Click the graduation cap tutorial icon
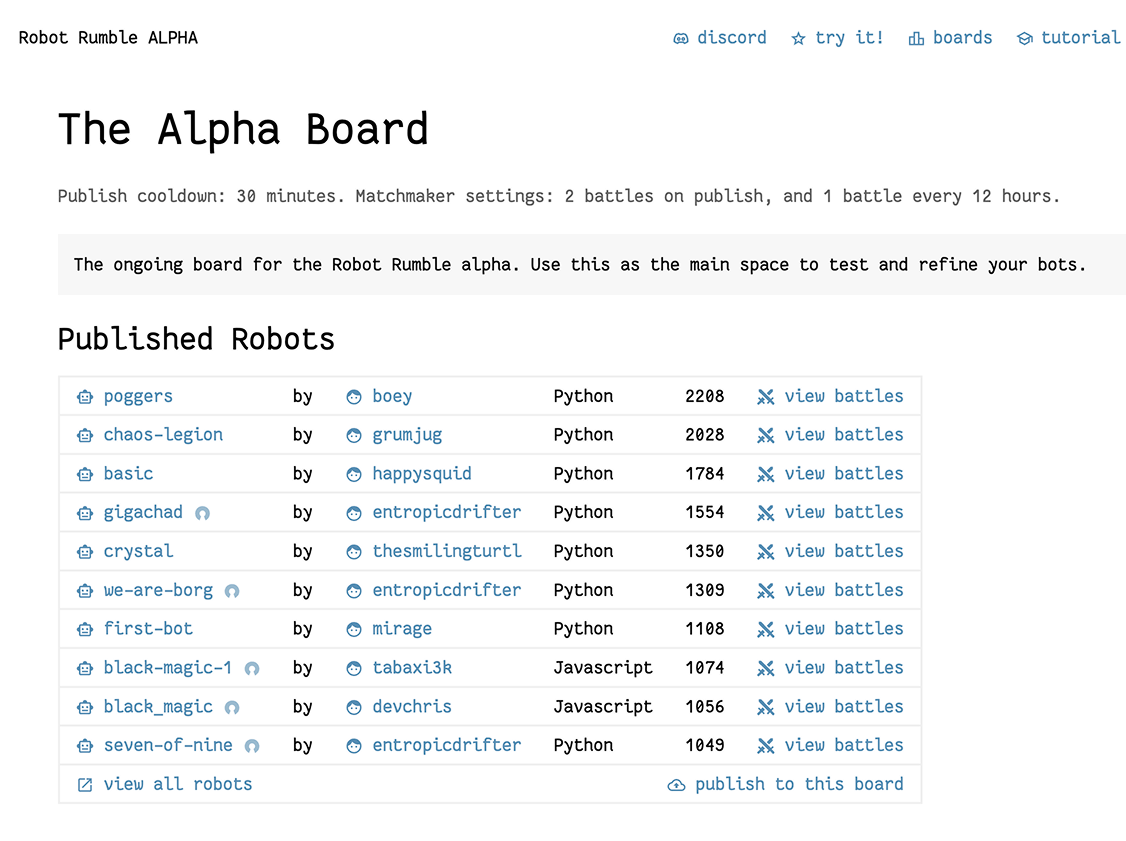The width and height of the screenshot is (1126, 841). point(1024,39)
